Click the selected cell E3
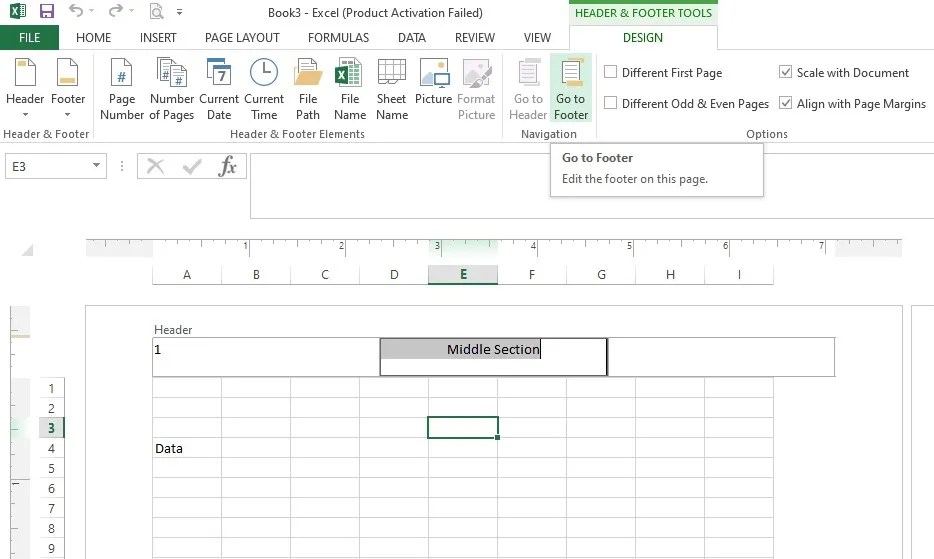The height and width of the screenshot is (559, 934). 463,427
